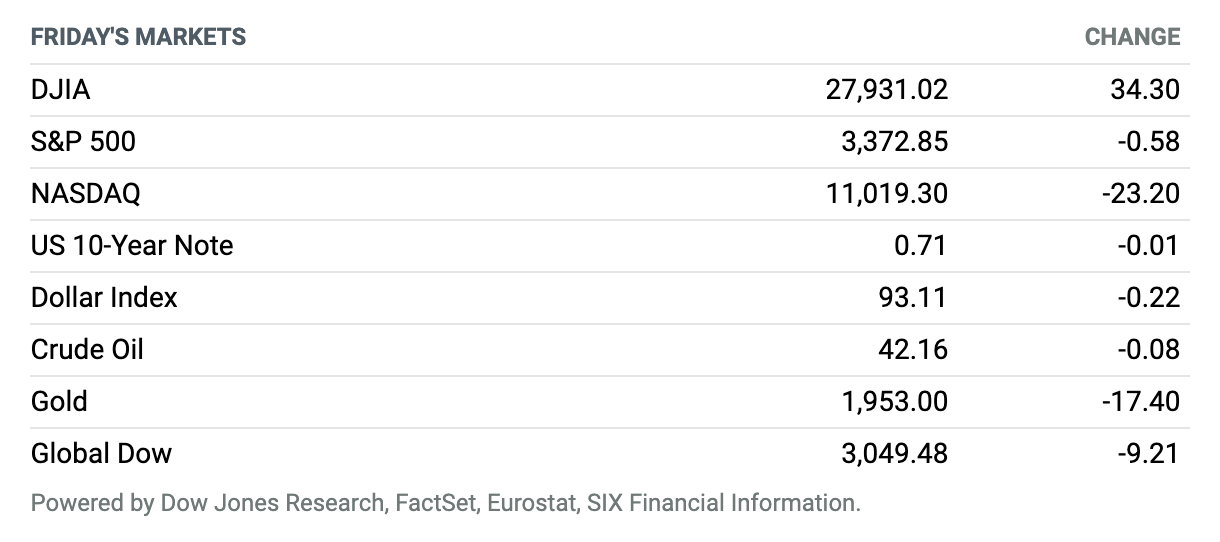This screenshot has width=1220, height=542.
Task: Click the CHANGE column header
Action: pyautogui.click(x=1132, y=37)
